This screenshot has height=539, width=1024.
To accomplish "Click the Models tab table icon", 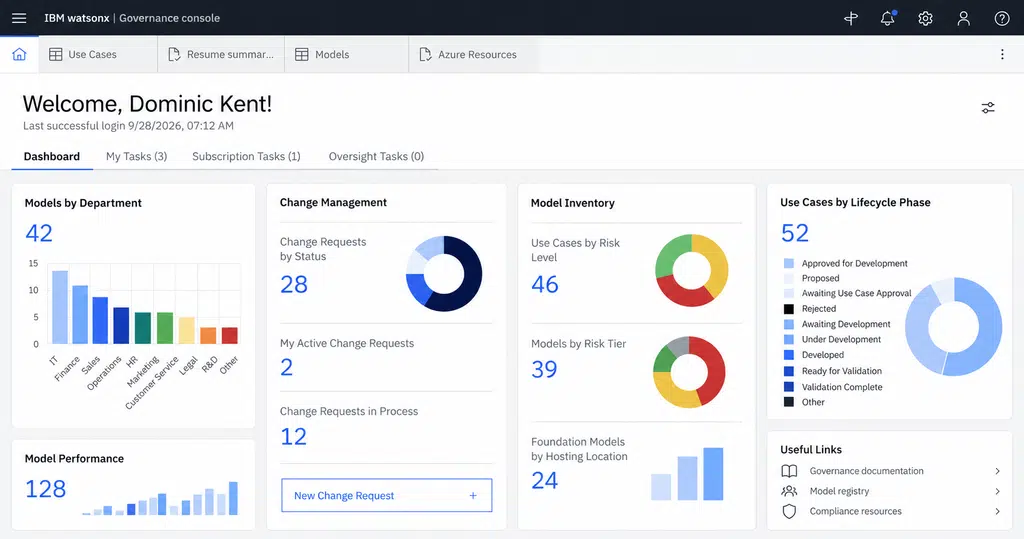I will click(x=302, y=54).
